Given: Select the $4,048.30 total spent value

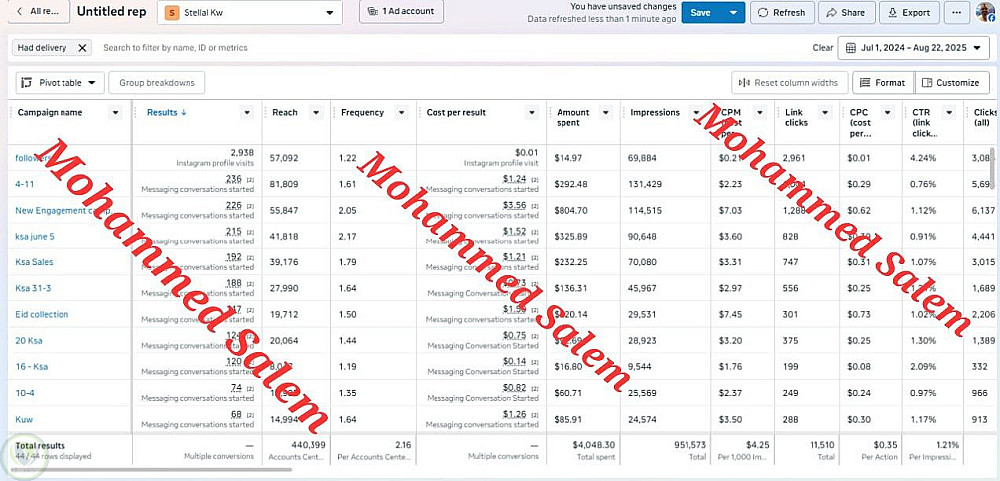Looking at the screenshot, I should 594,445.
